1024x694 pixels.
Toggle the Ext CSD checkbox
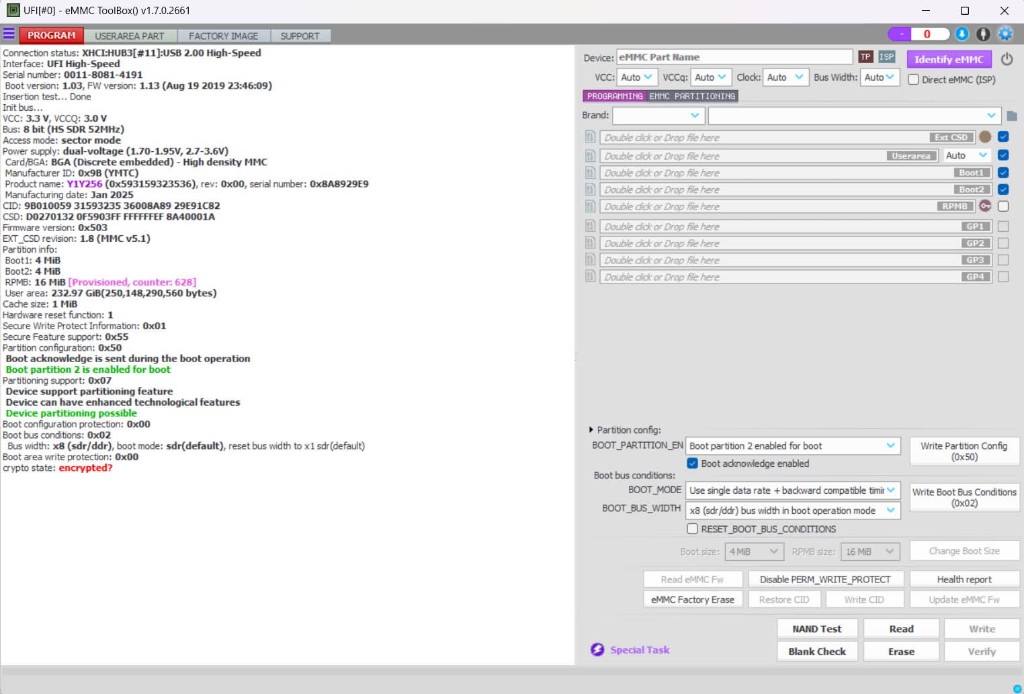pos(1003,137)
